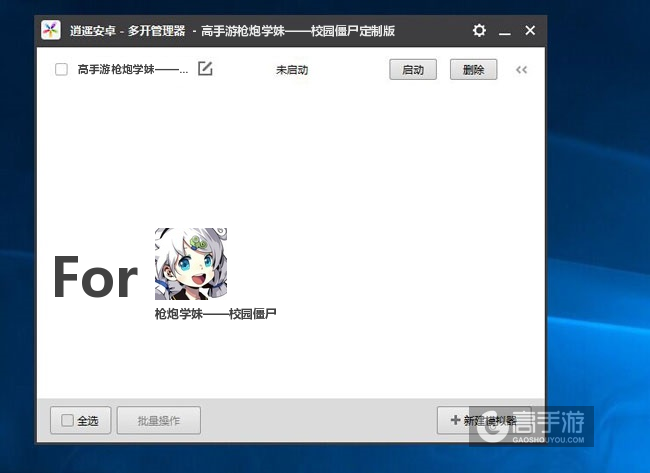
Task: Click the plus icon on 新建模拟器
Action: coord(455,421)
